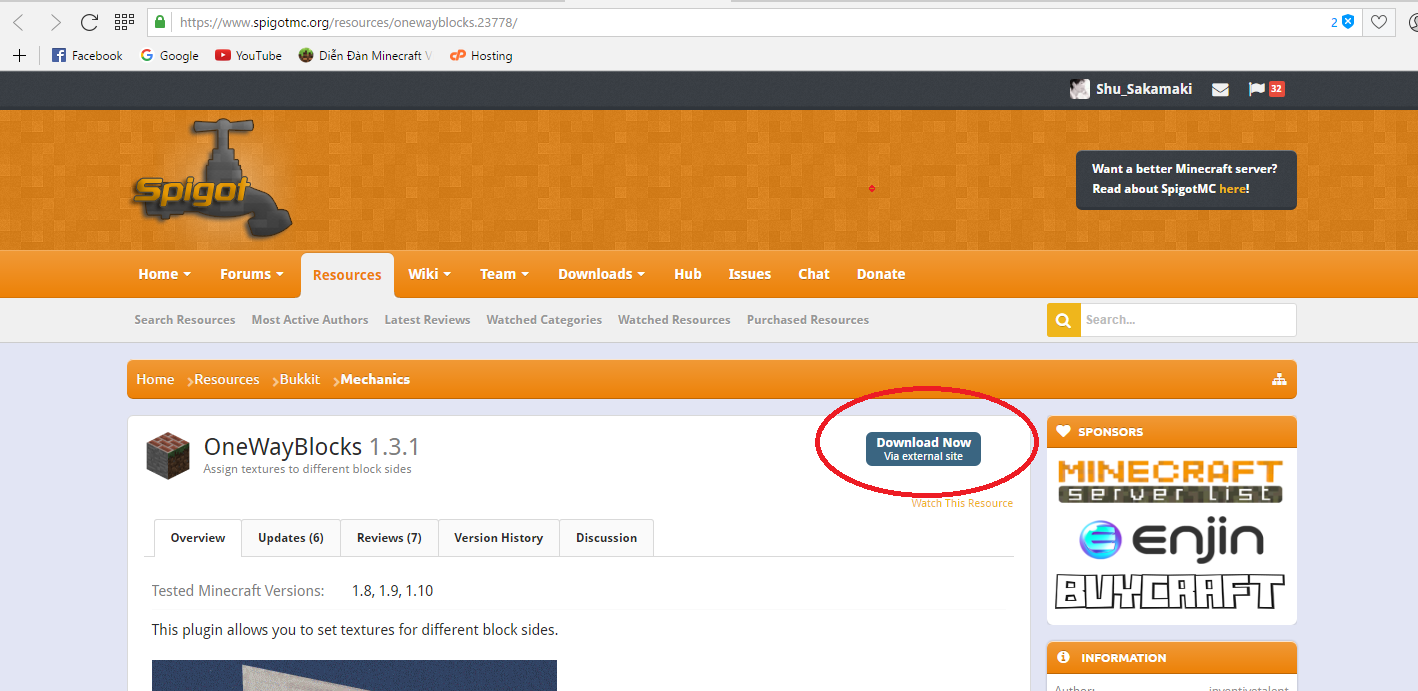The image size is (1418, 691).
Task: Go forward with the browser forward arrow
Action: tap(55, 22)
